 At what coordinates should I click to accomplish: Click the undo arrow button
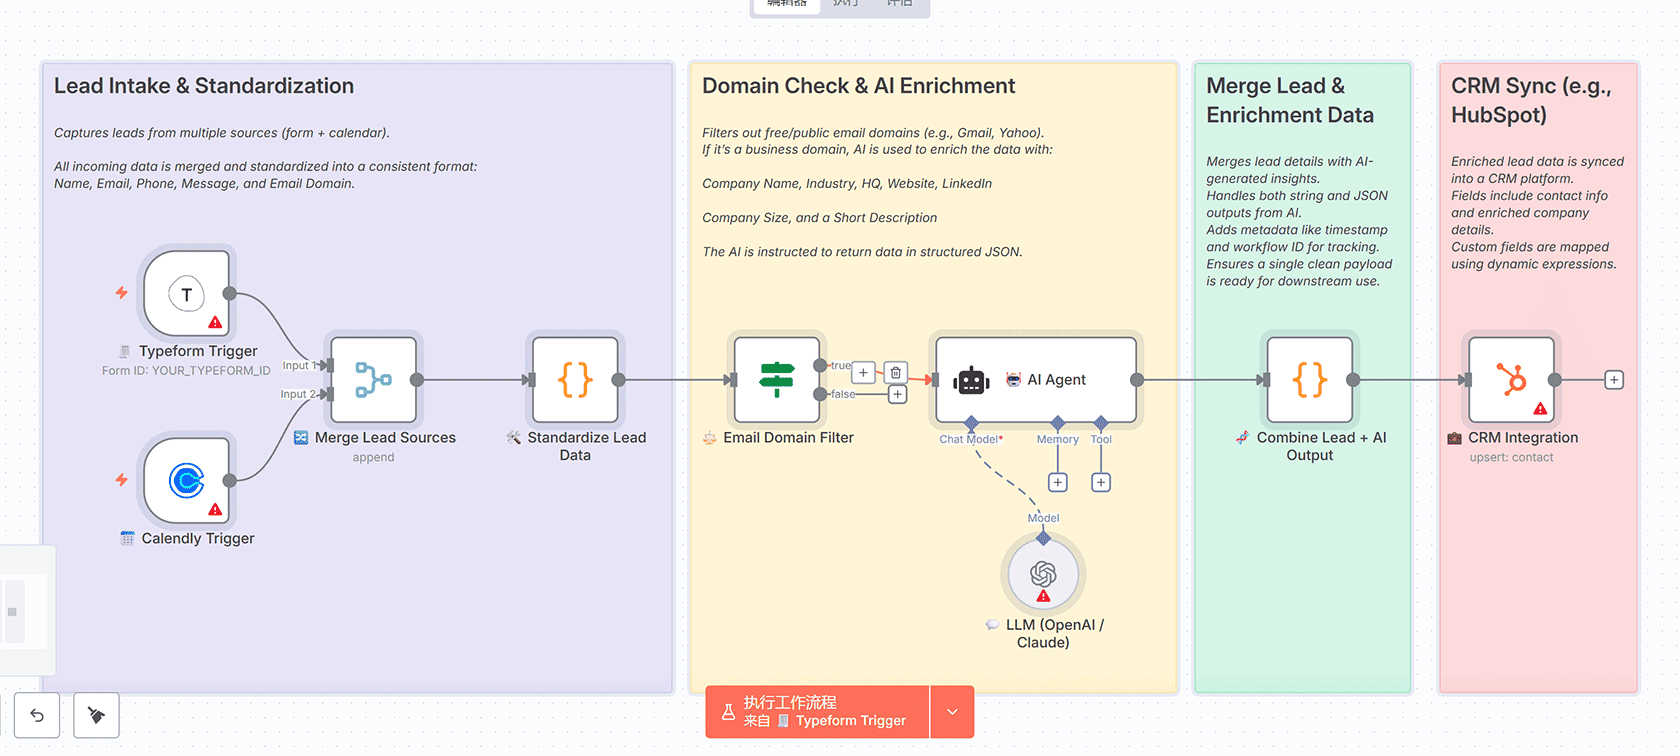click(x=37, y=715)
